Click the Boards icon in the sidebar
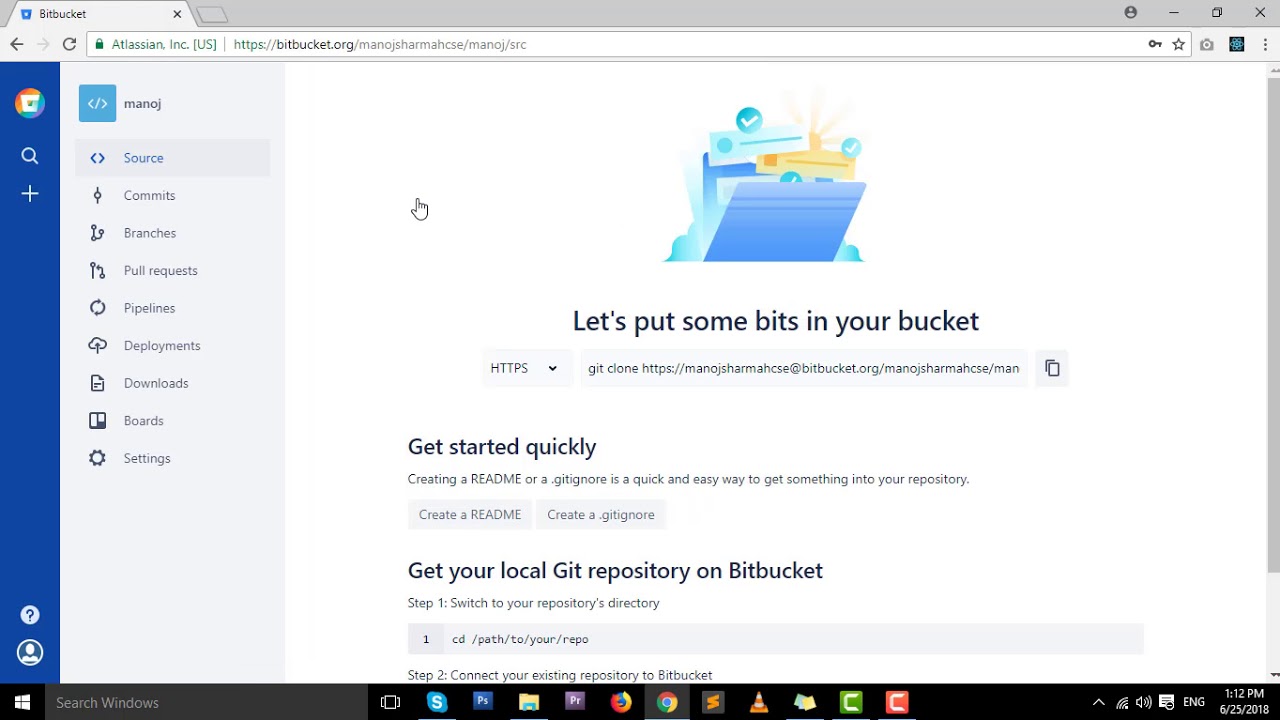The width and height of the screenshot is (1280, 720). click(x=97, y=421)
